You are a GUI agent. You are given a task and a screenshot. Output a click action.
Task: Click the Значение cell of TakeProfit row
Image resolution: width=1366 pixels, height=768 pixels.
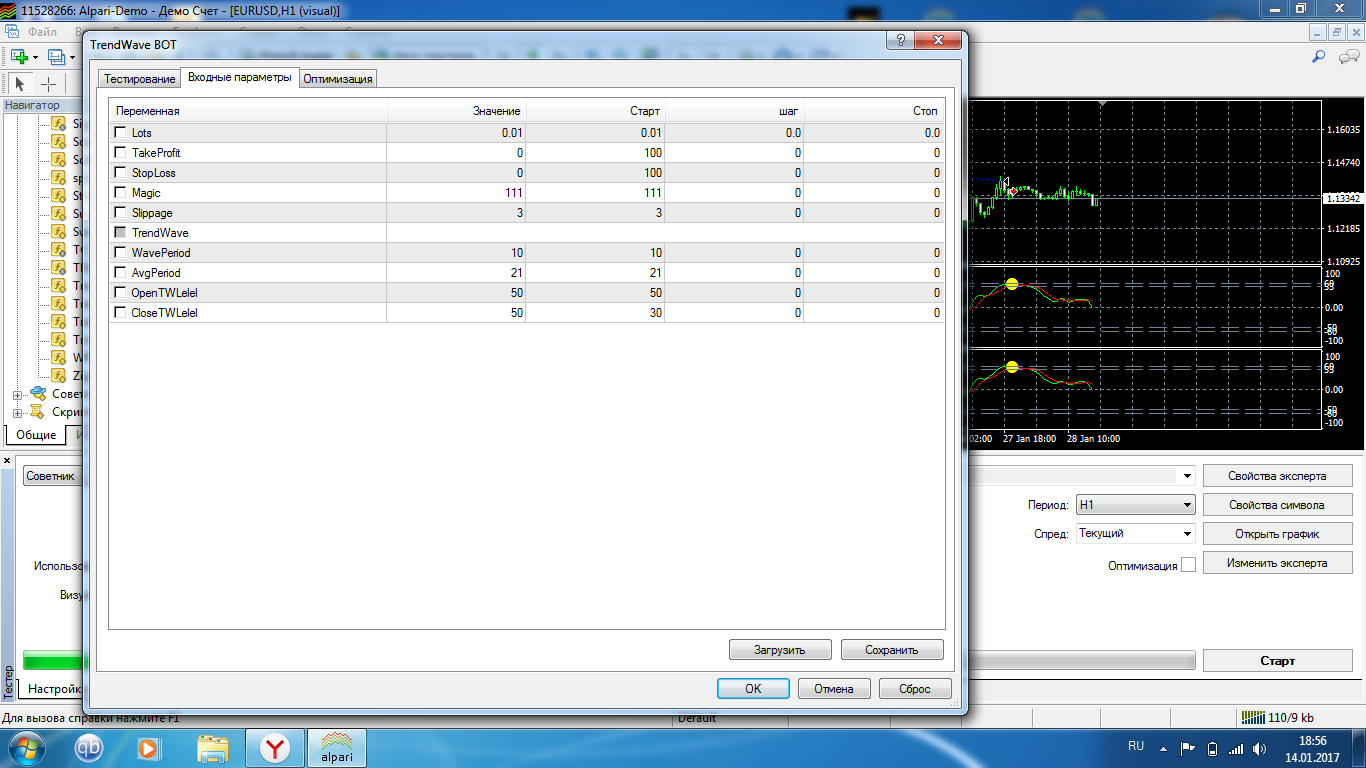pos(456,153)
